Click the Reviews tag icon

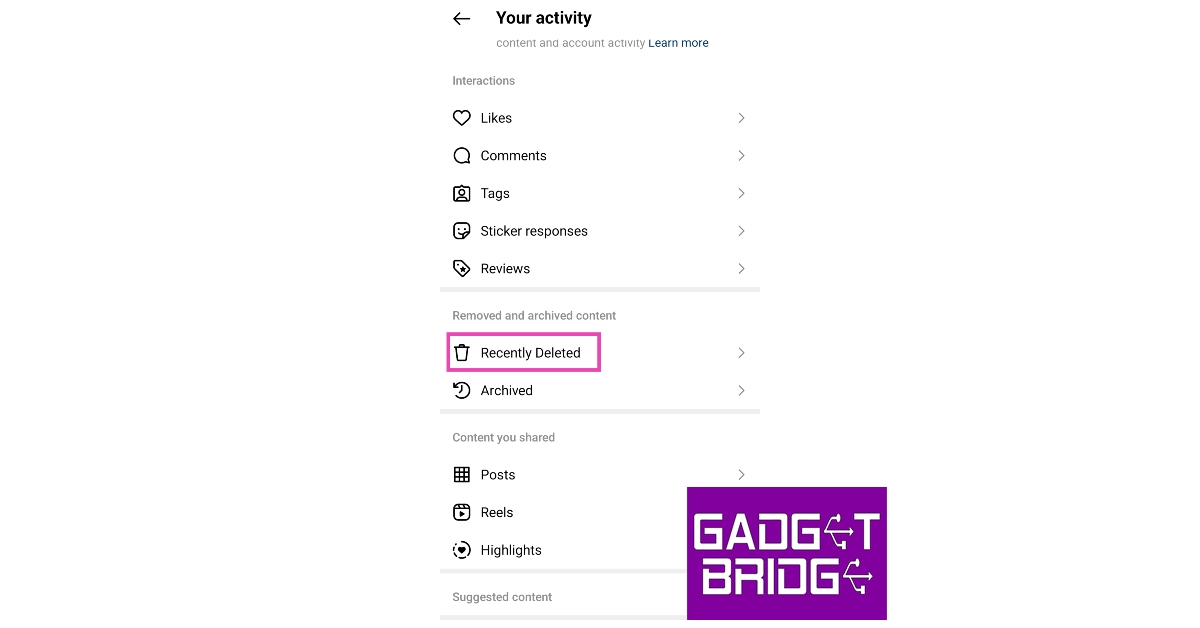coord(461,269)
